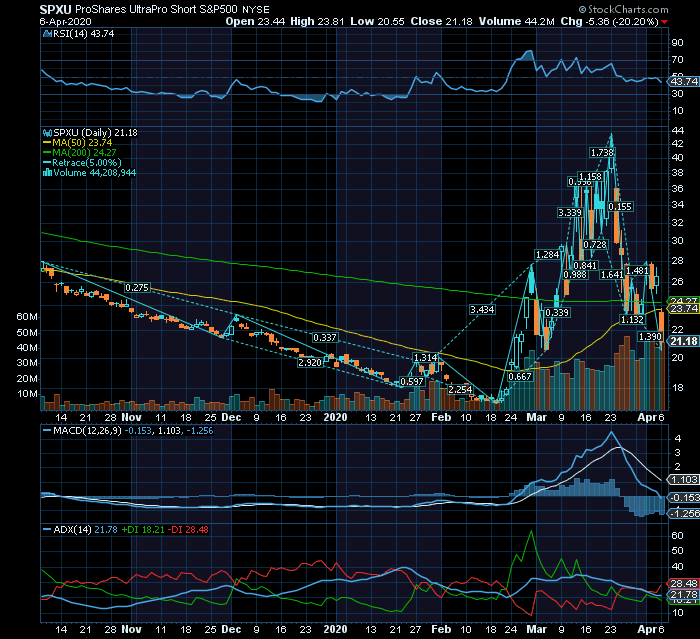Screen dimensions: 700x639
Task: Click the 44 price axis label
Action: (x=678, y=130)
